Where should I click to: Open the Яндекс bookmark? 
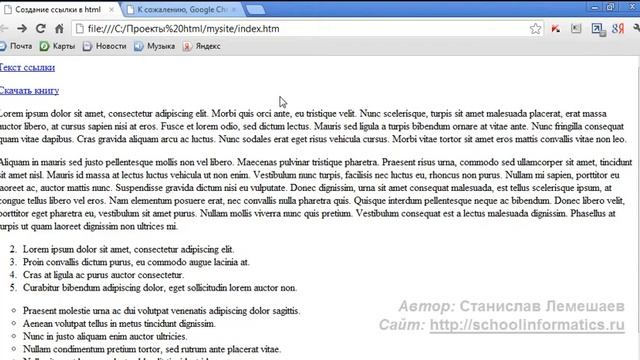point(202,46)
